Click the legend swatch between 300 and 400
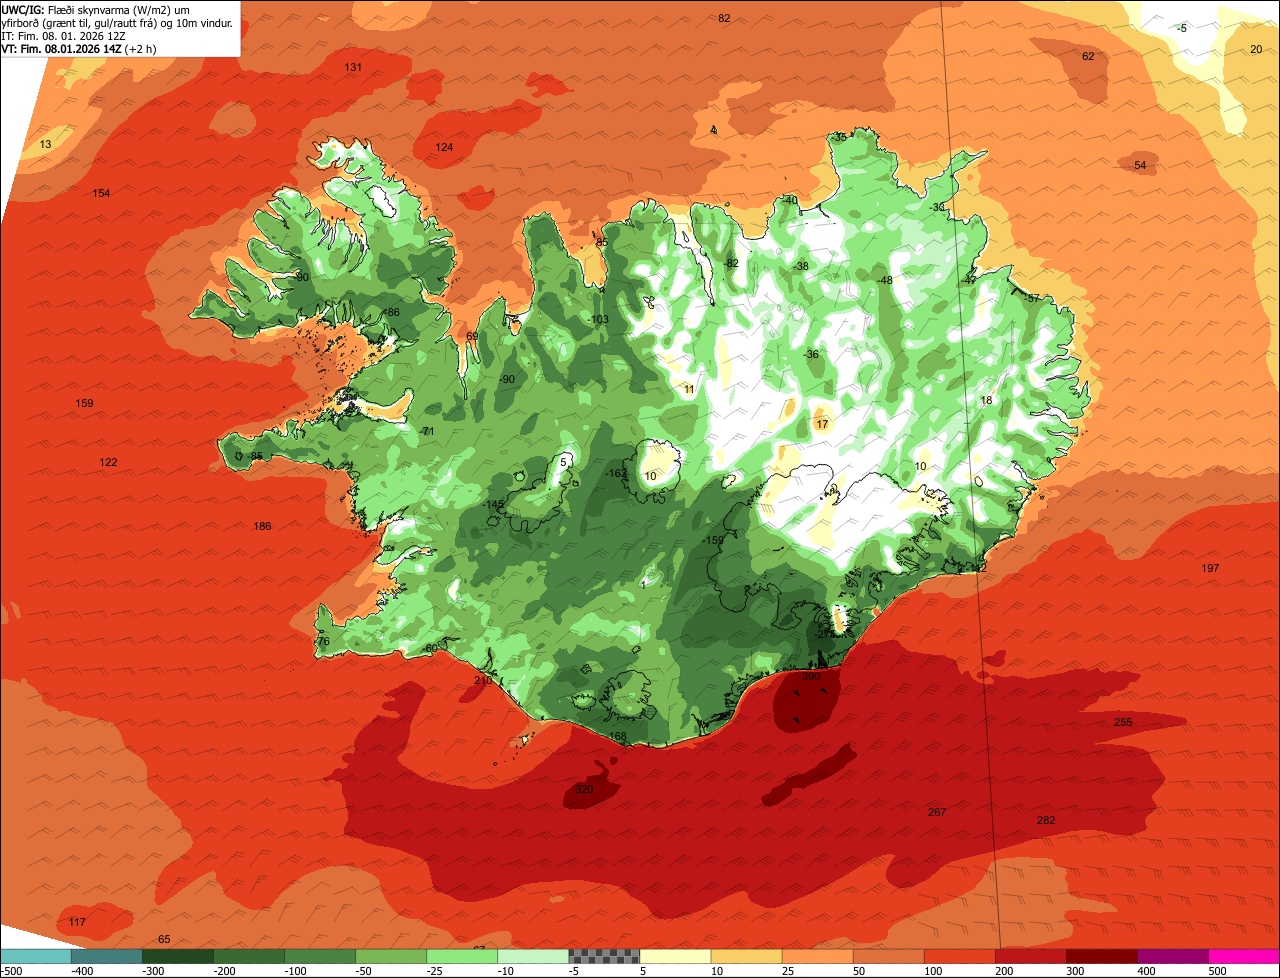The image size is (1280, 978). tap(1100, 956)
